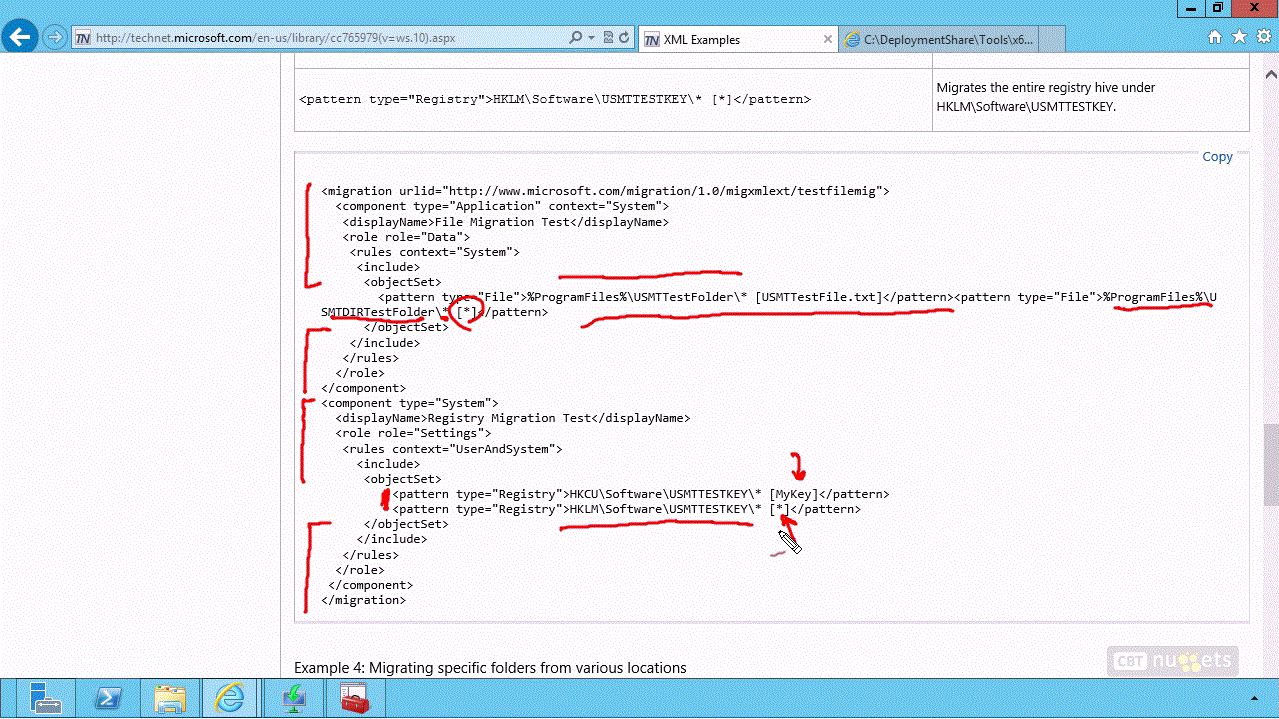Launch PowerShell from the taskbar
The height and width of the screenshot is (719, 1279).
coord(108,698)
